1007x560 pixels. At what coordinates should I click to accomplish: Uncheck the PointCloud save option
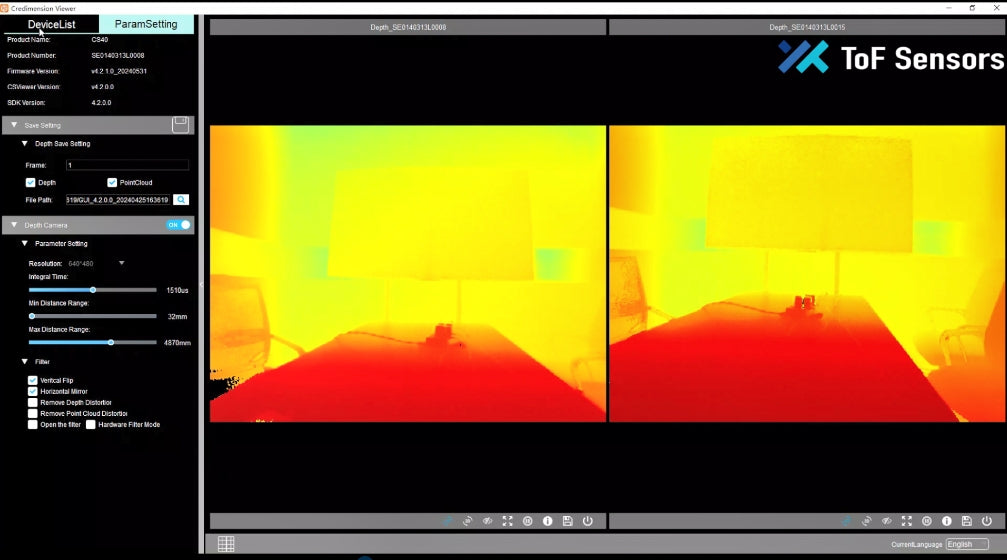point(112,183)
